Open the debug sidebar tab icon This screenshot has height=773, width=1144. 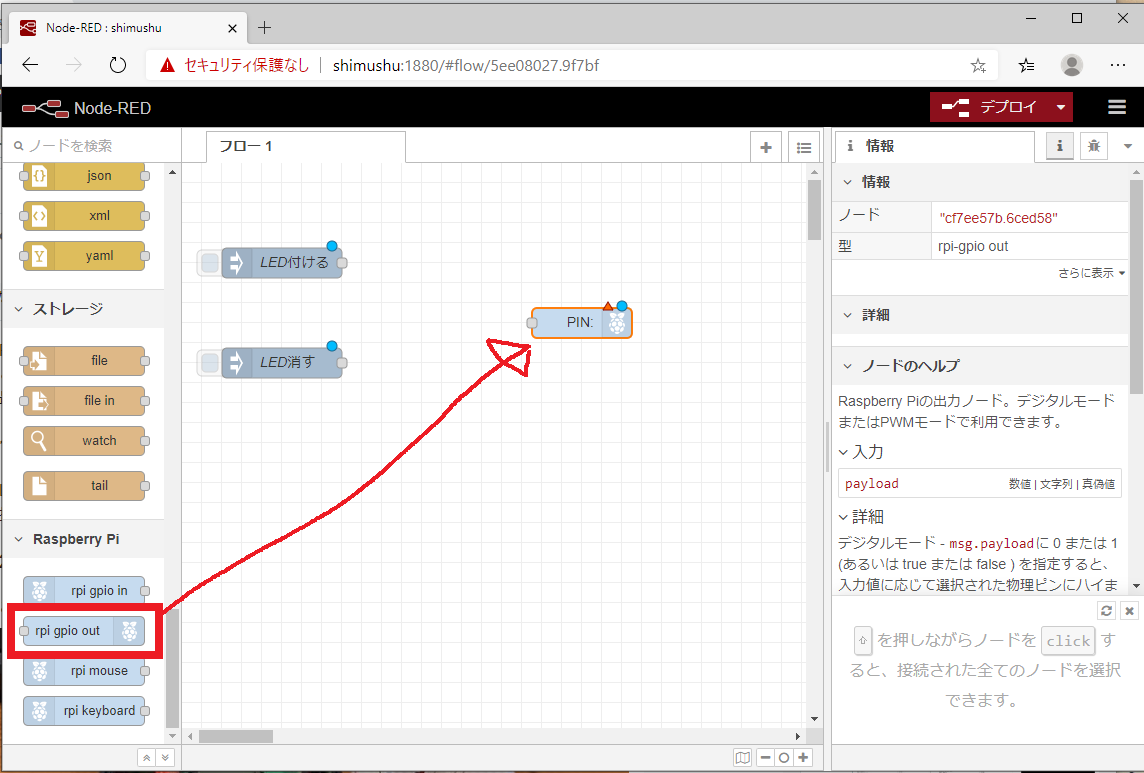tap(1094, 146)
